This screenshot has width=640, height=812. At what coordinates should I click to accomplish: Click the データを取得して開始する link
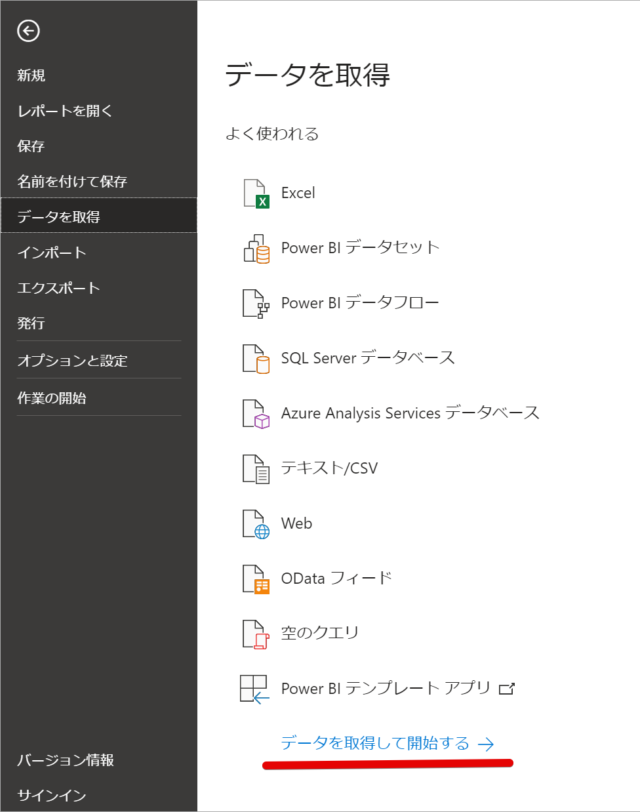coord(387,744)
